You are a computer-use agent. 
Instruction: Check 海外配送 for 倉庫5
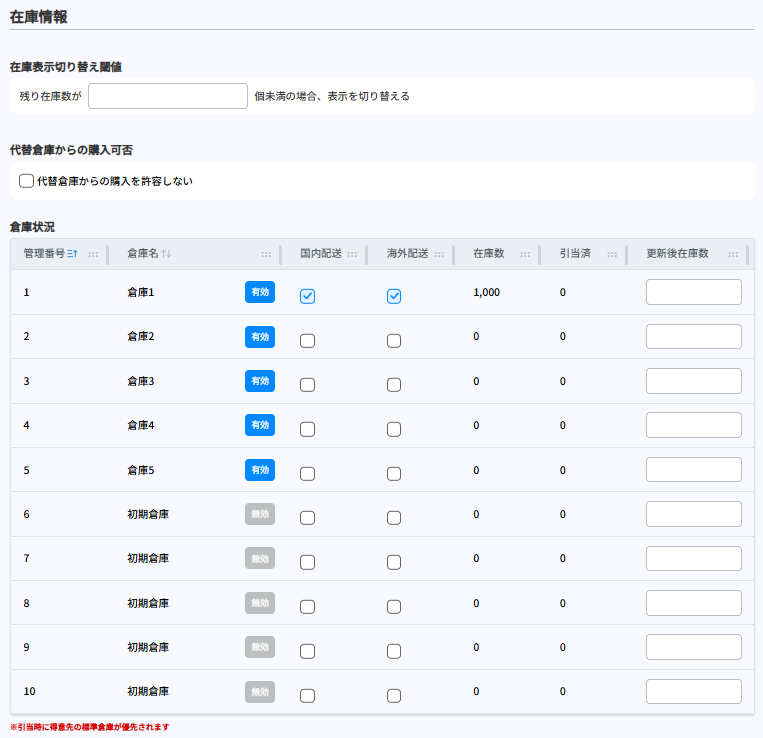[x=394, y=473]
